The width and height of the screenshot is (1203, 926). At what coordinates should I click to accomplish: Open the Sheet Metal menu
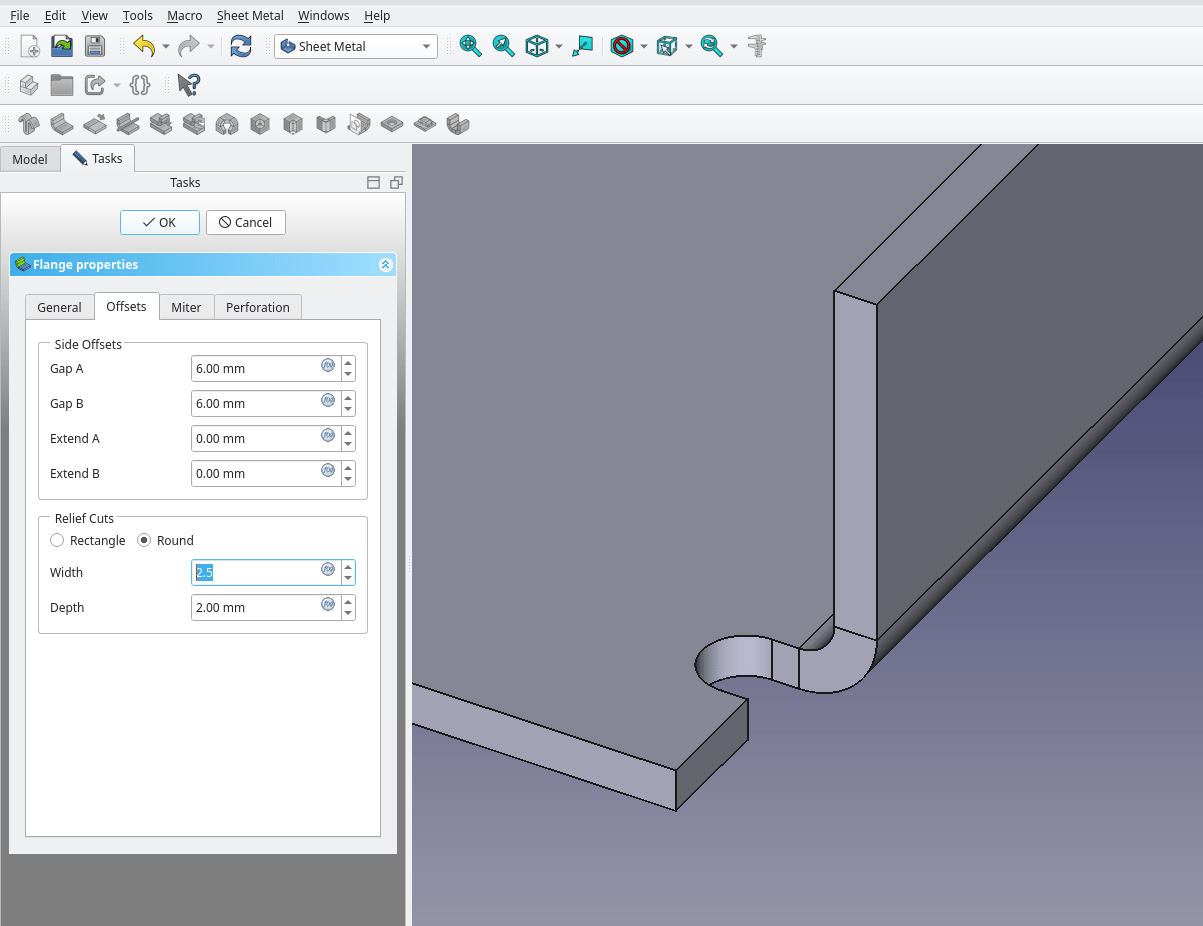coord(250,16)
